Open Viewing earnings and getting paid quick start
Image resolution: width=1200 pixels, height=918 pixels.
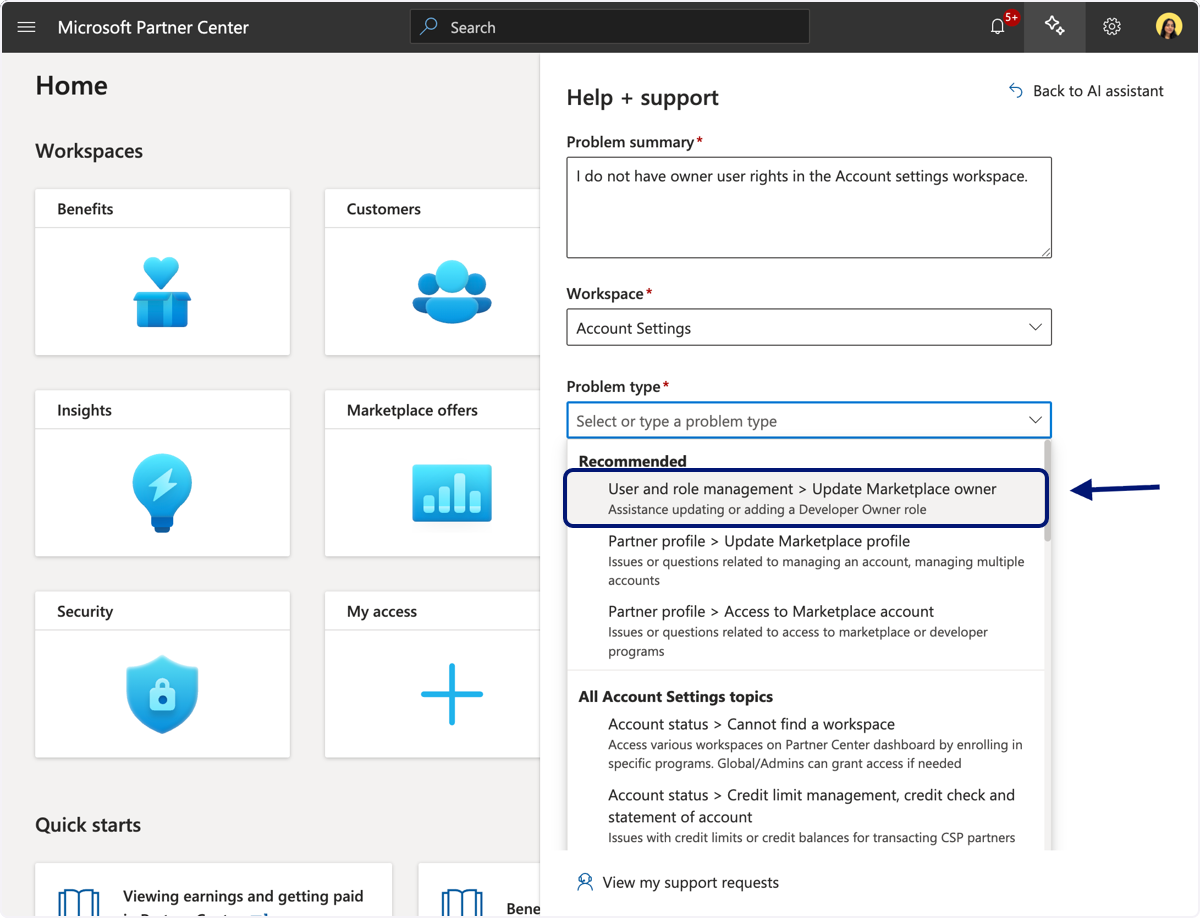click(243, 896)
